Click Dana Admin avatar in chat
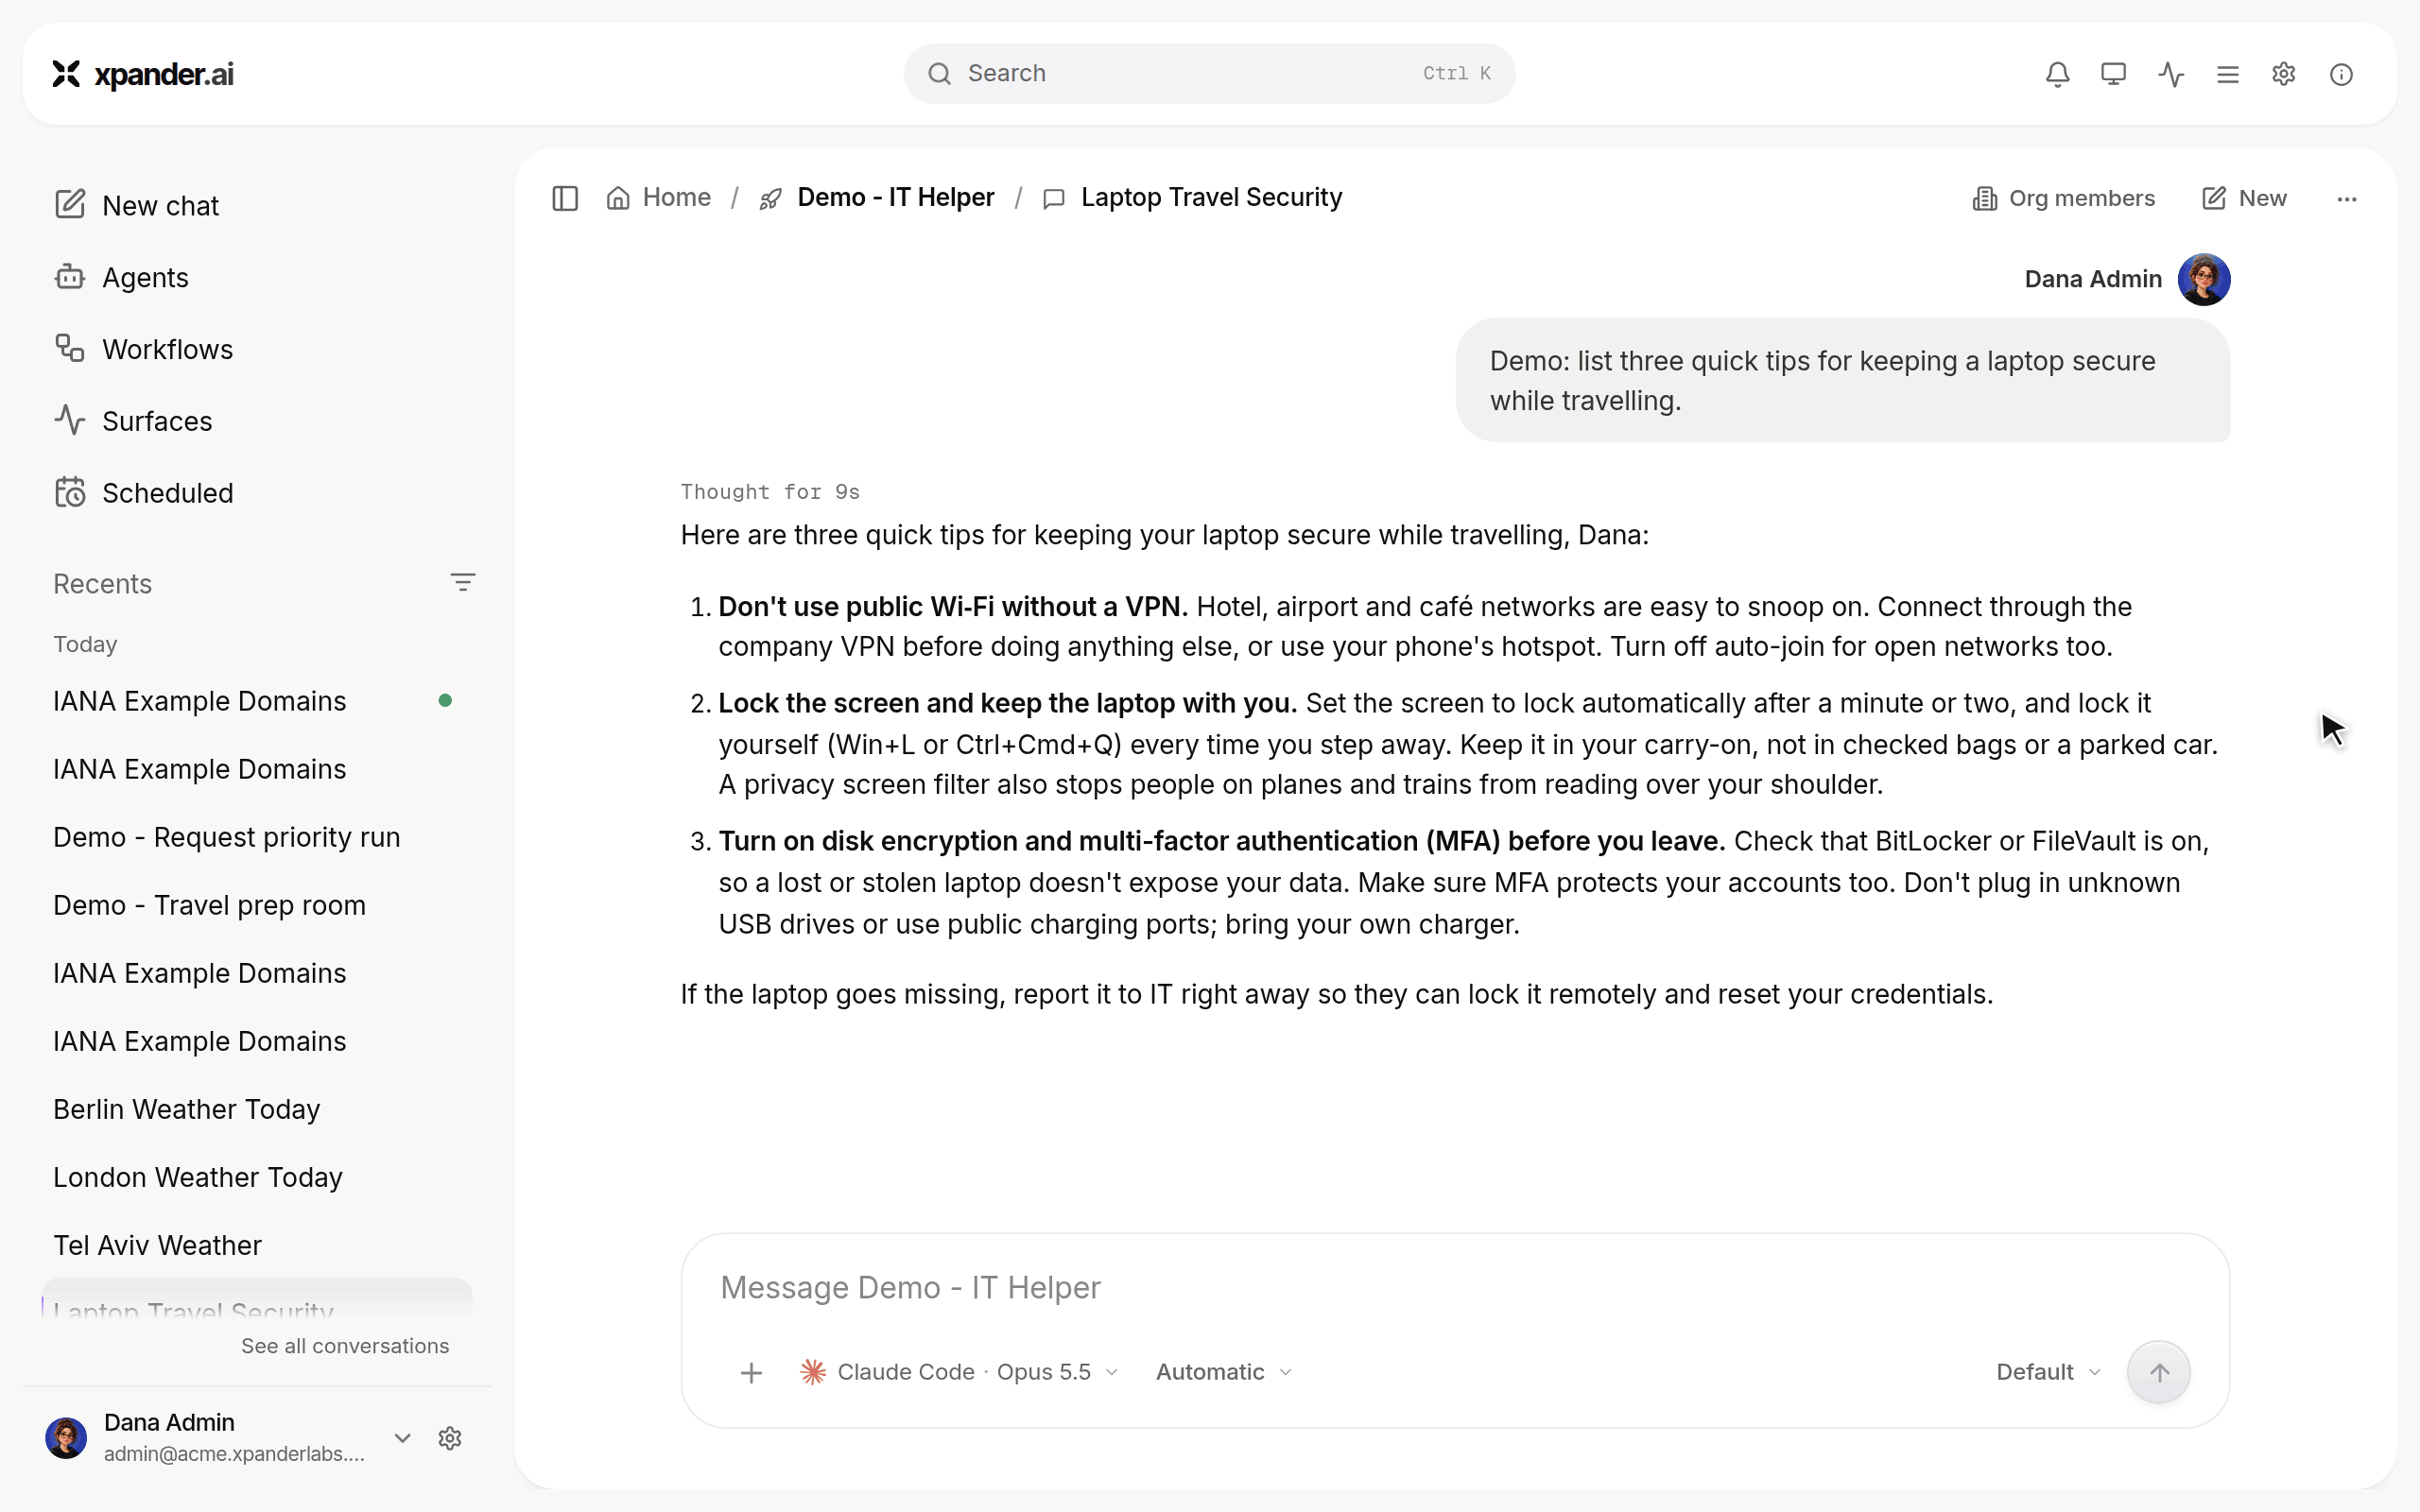2420x1512 pixels. [x=2203, y=279]
